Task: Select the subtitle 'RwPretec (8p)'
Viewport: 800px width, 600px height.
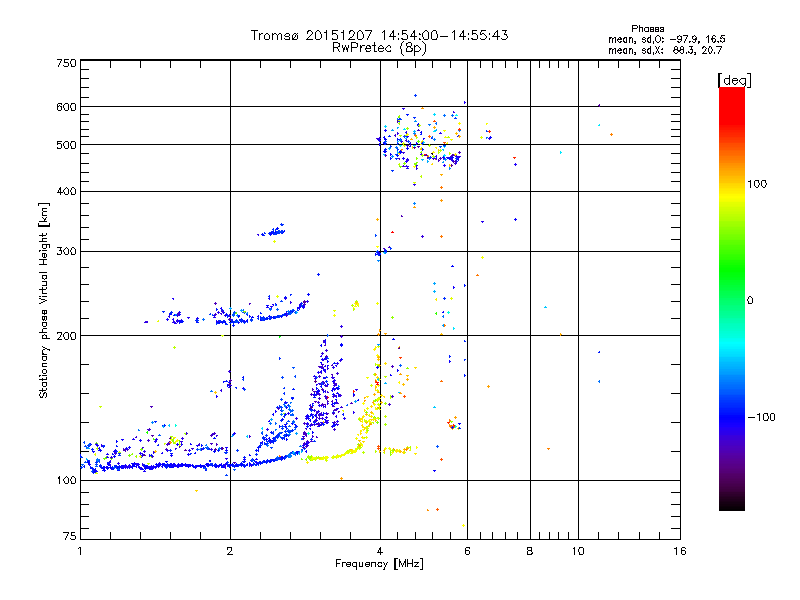Action: [379, 48]
